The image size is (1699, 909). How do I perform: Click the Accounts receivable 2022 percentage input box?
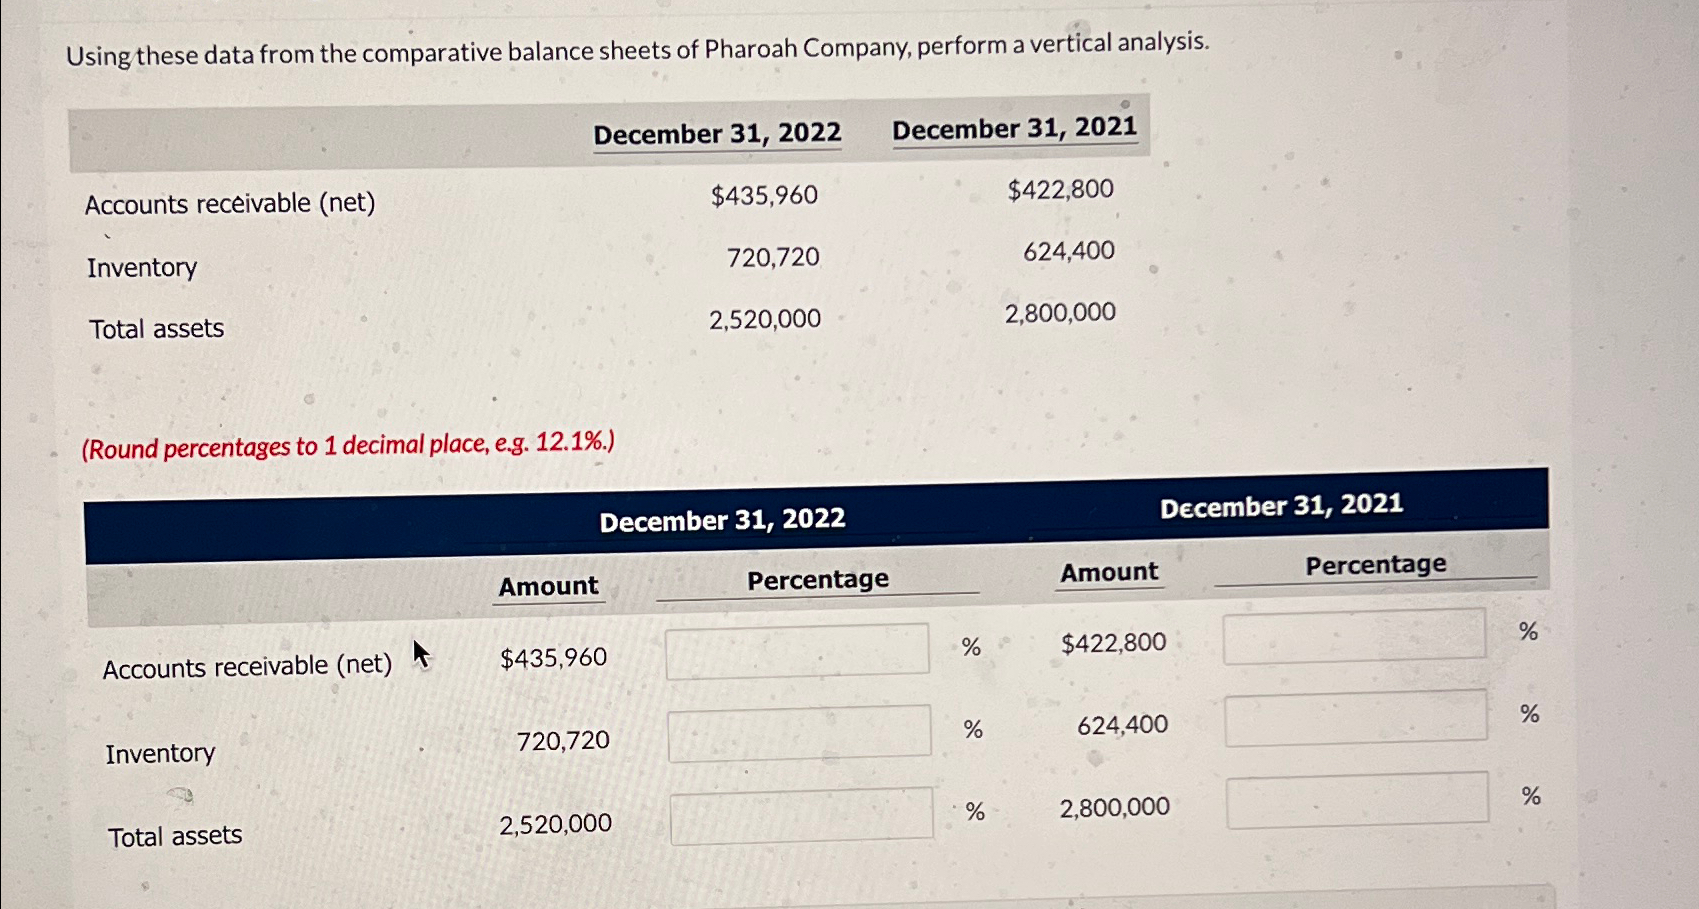(x=797, y=650)
